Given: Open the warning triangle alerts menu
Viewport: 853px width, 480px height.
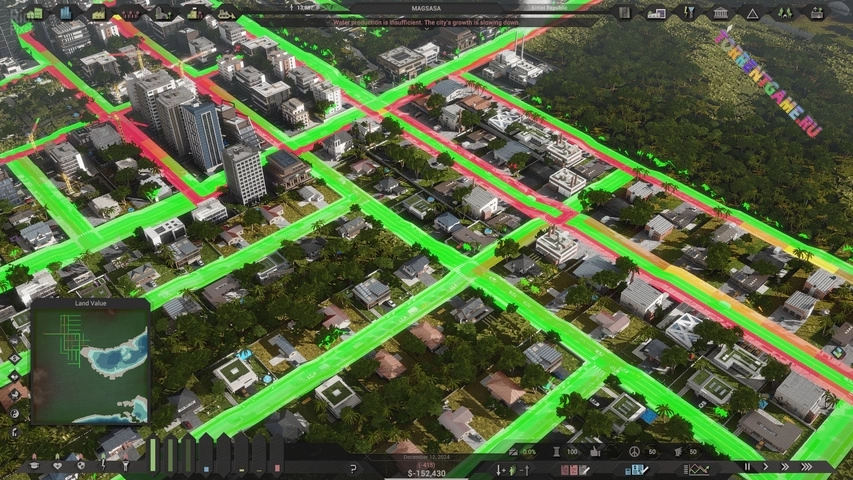Looking at the screenshot, I should [751, 13].
